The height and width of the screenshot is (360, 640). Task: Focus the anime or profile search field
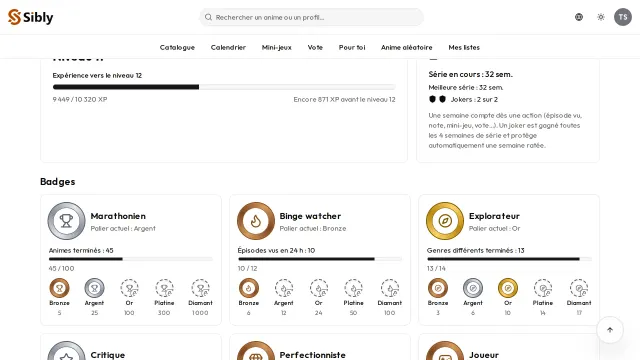311,17
